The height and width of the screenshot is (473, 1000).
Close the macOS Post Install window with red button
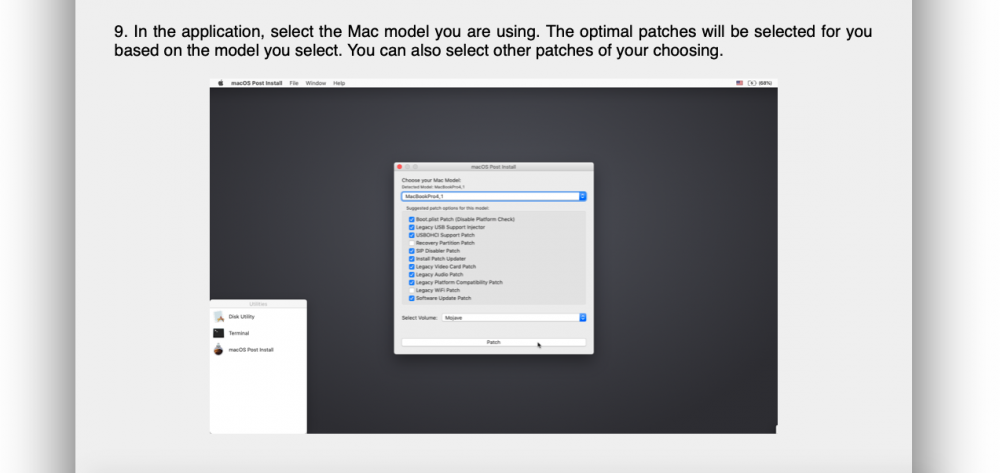400,167
